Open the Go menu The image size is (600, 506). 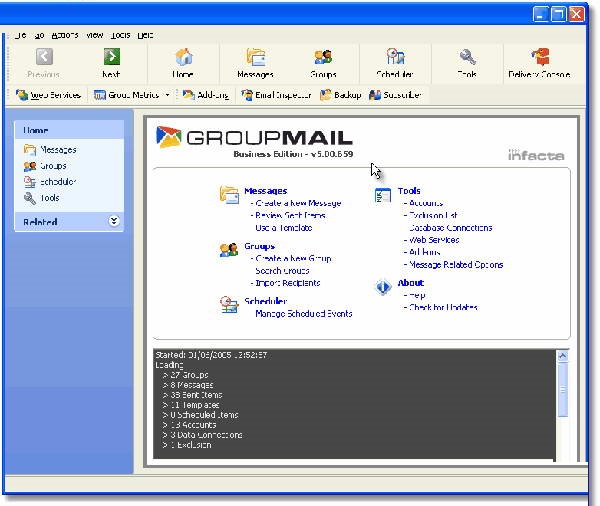[x=39, y=35]
